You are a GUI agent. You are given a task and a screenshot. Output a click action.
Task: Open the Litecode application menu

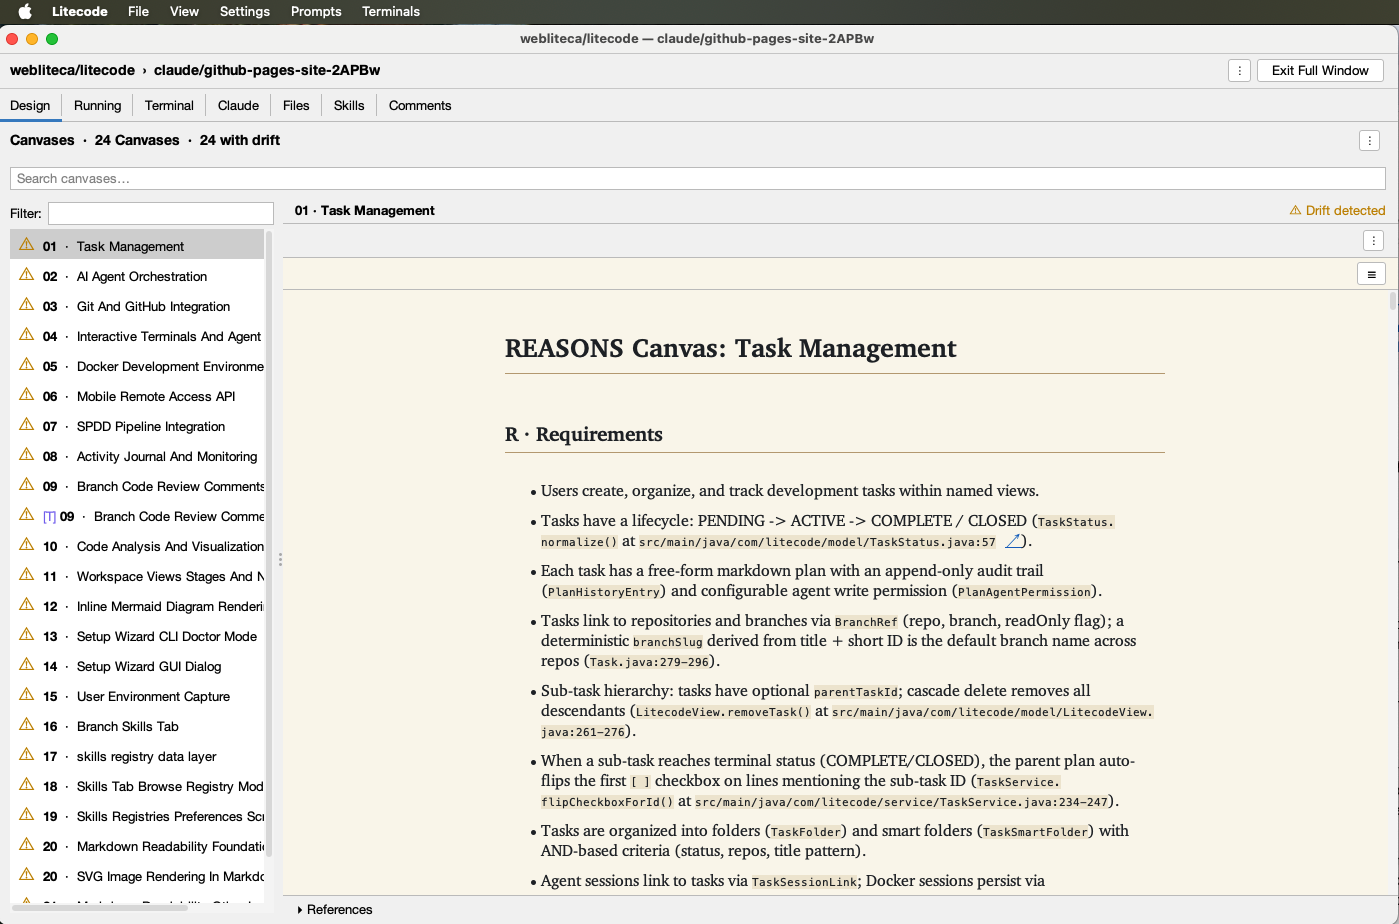click(81, 11)
